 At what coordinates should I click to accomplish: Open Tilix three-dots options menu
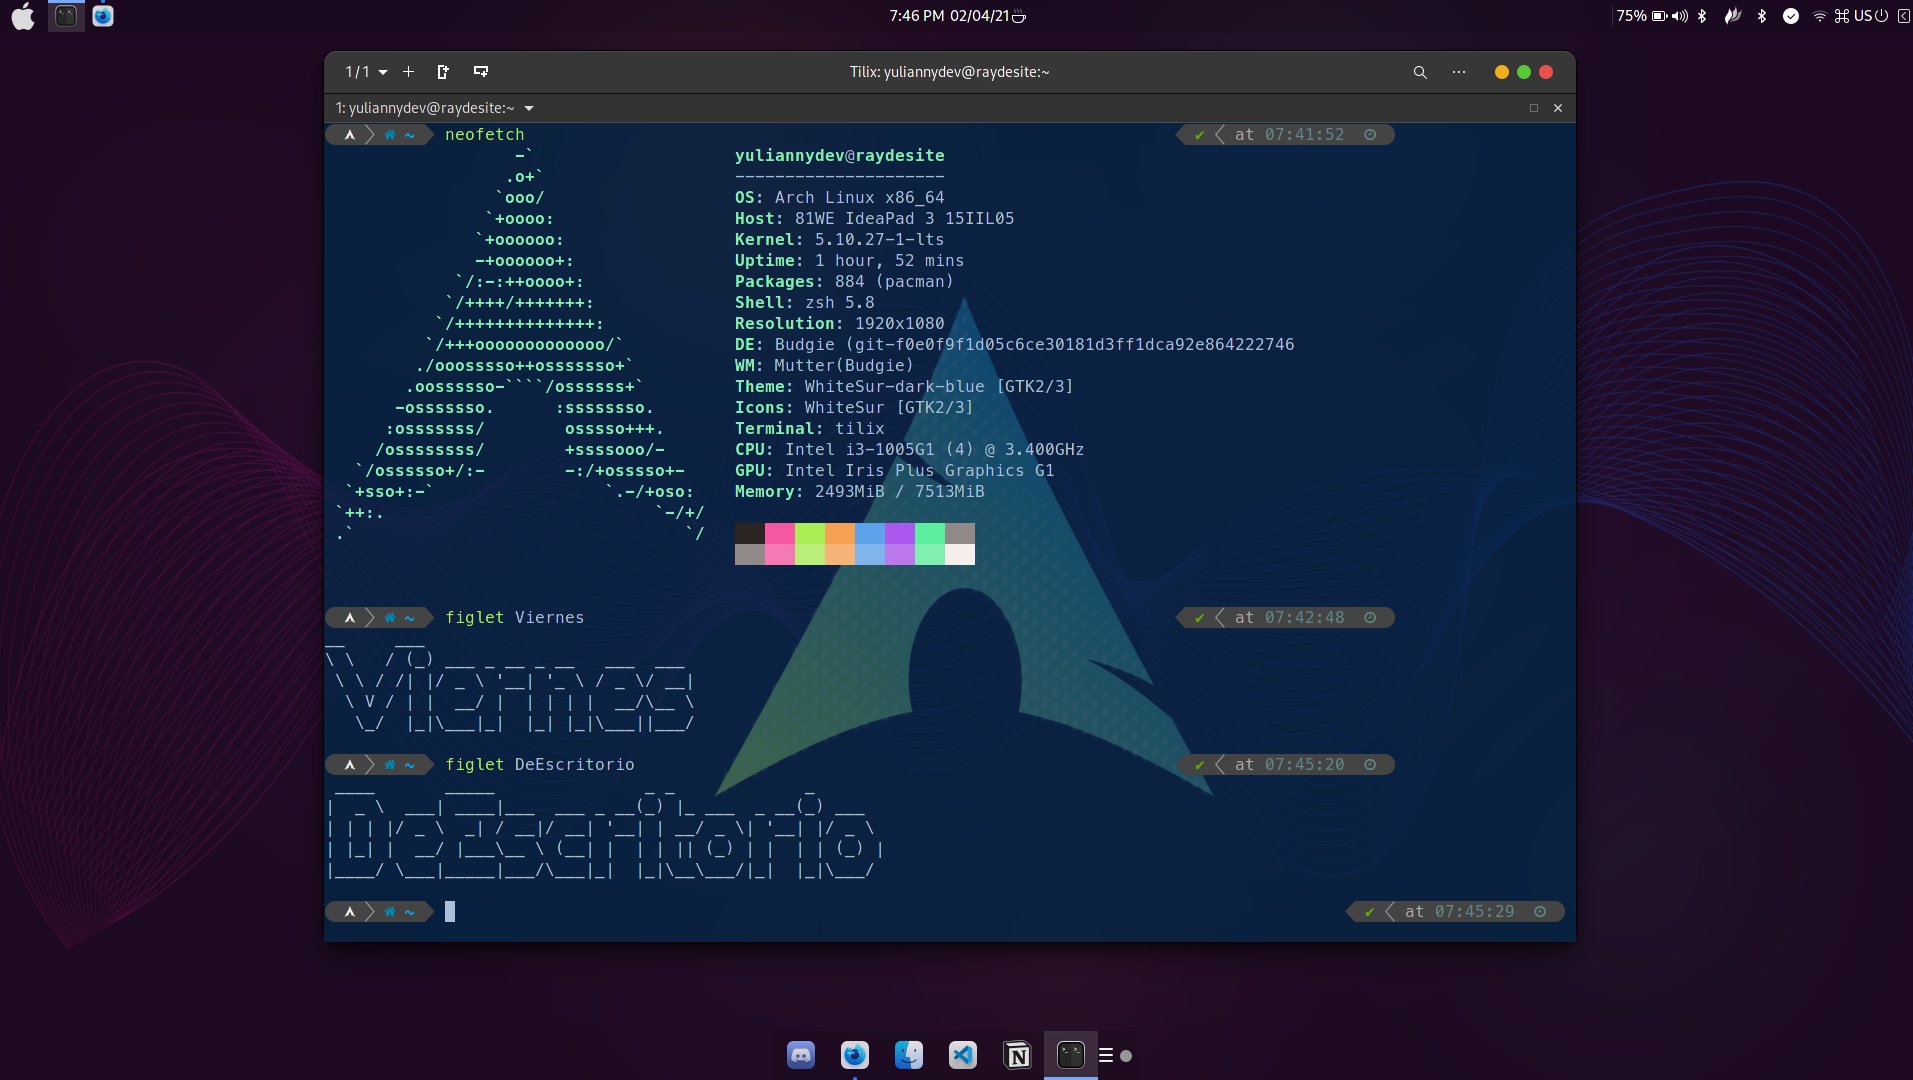point(1459,72)
